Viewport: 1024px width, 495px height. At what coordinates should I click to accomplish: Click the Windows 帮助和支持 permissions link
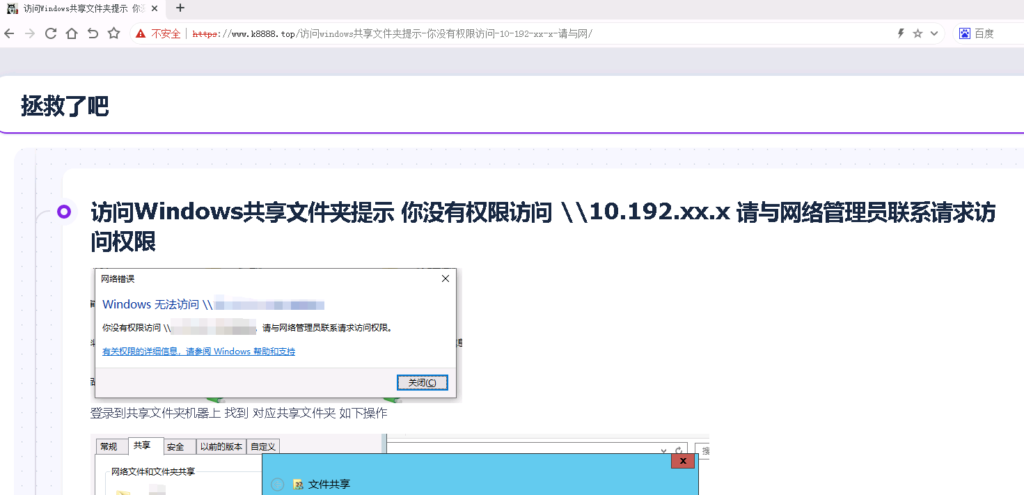coord(199,351)
